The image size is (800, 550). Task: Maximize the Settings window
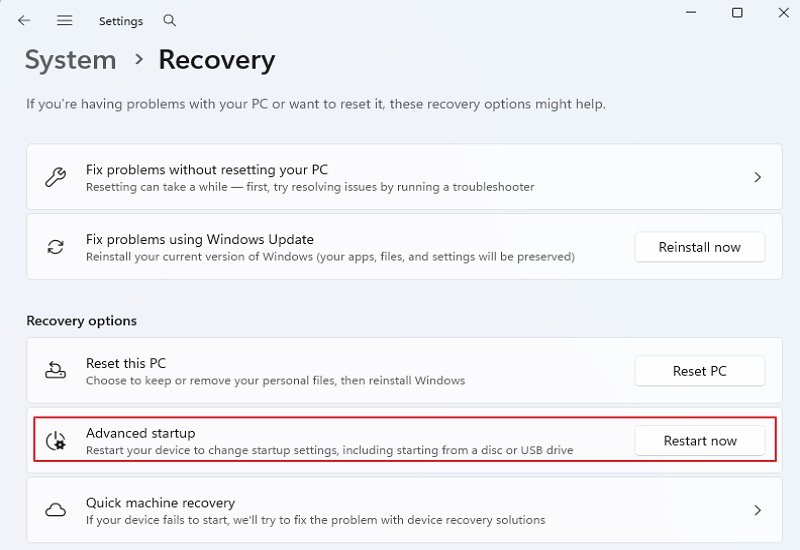click(x=737, y=13)
